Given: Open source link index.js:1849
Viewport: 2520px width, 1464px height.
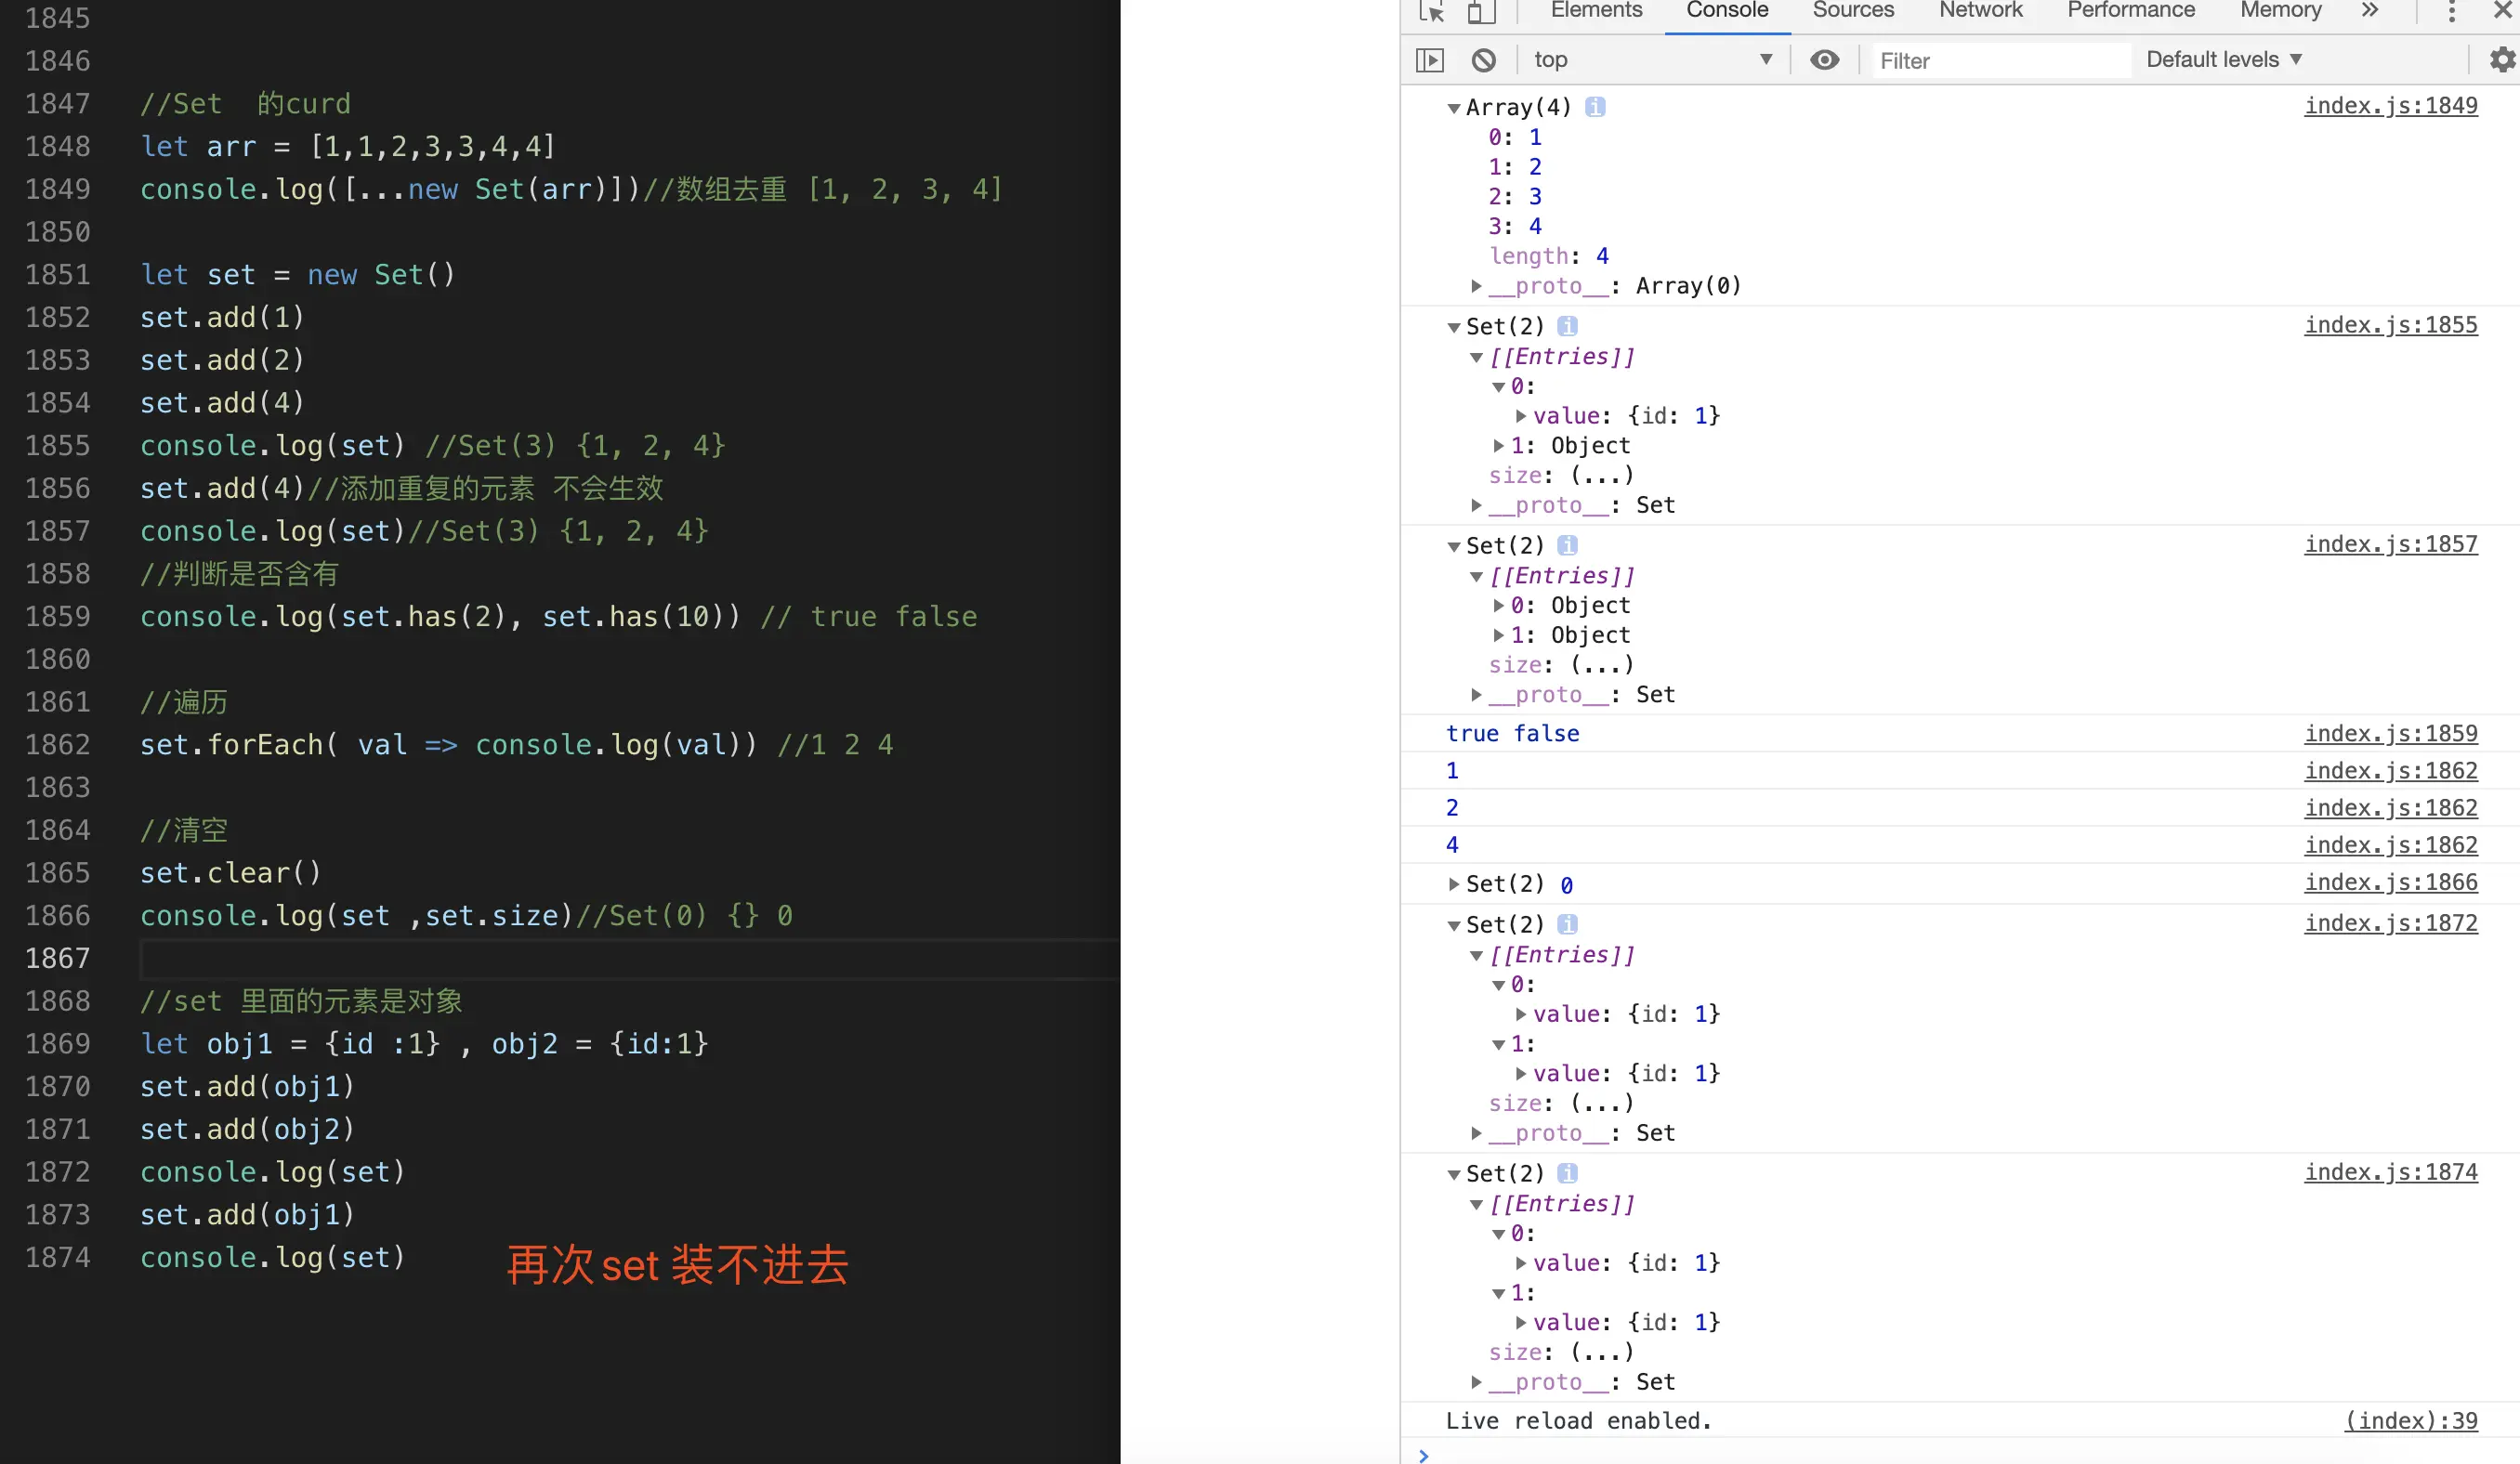Looking at the screenshot, I should pyautogui.click(x=2390, y=106).
